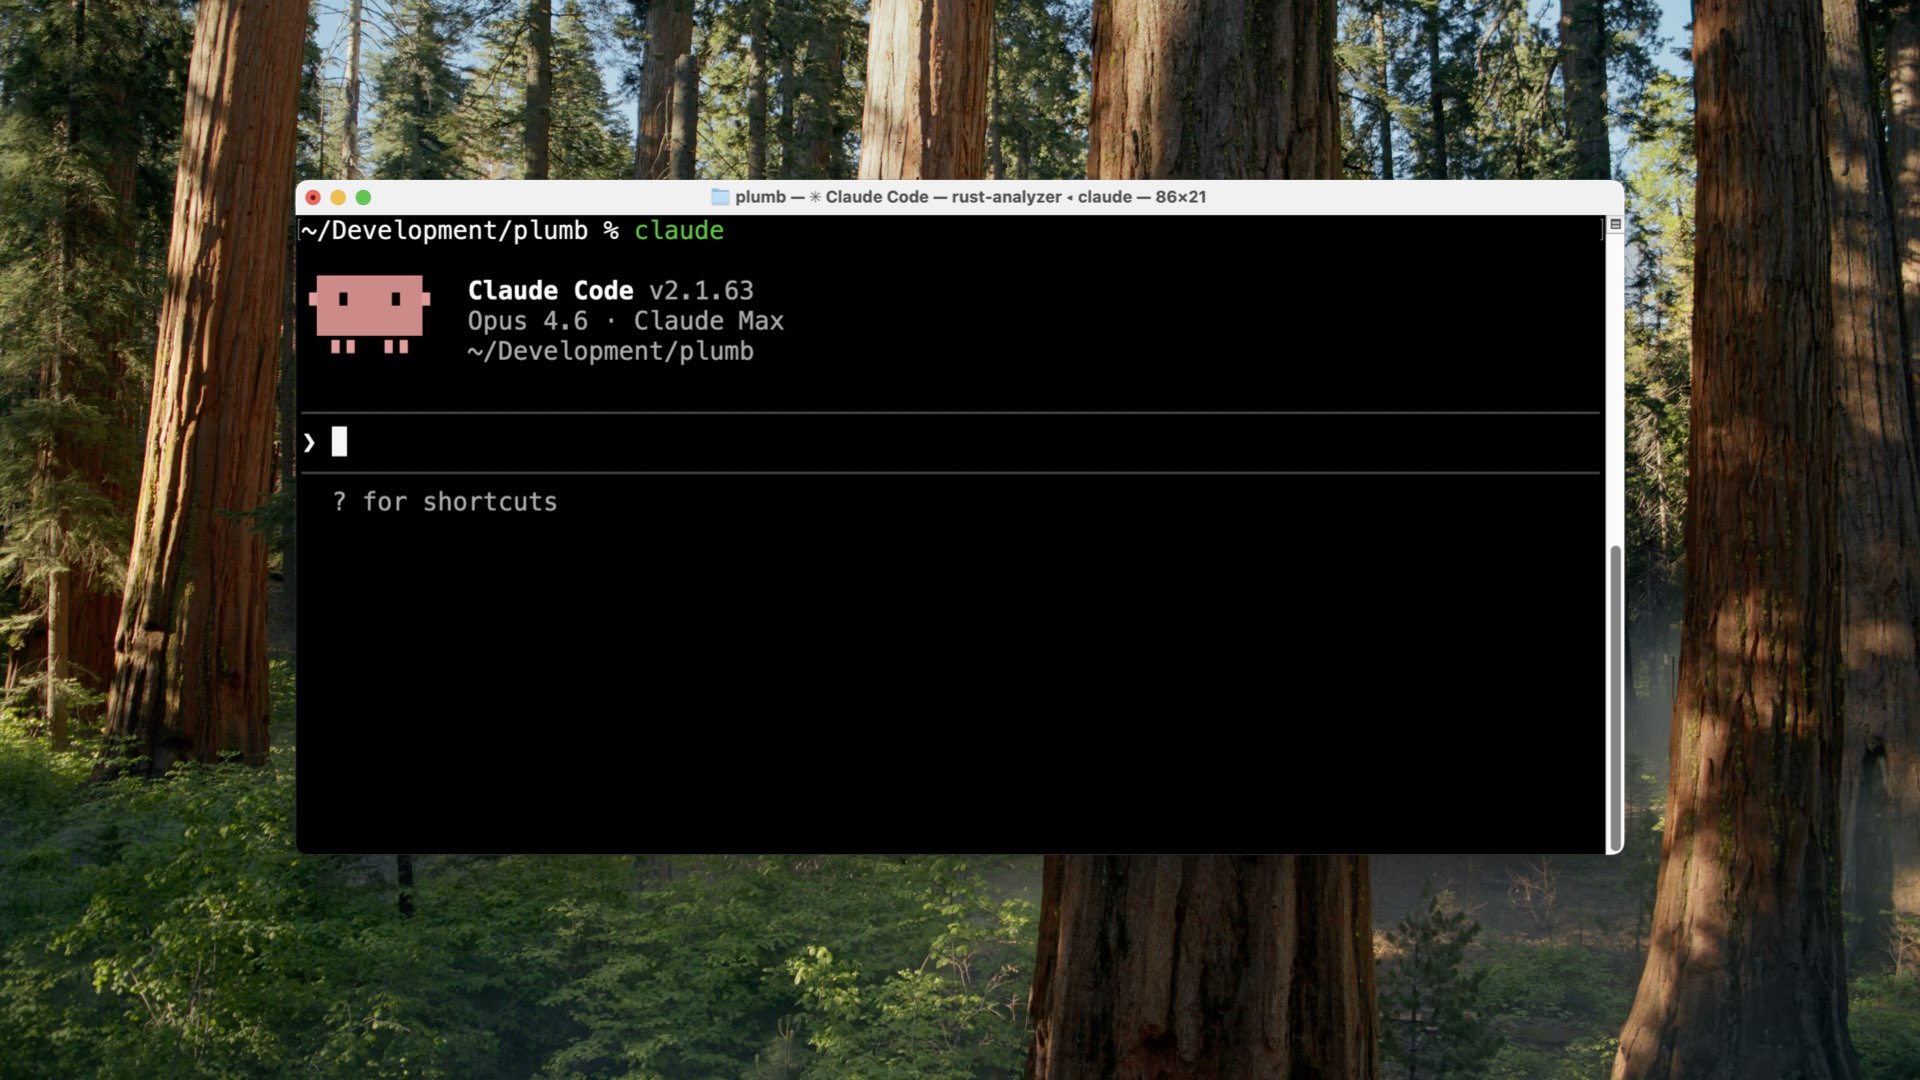
Task: Click the small triangle separator in window title
Action: point(1069,198)
